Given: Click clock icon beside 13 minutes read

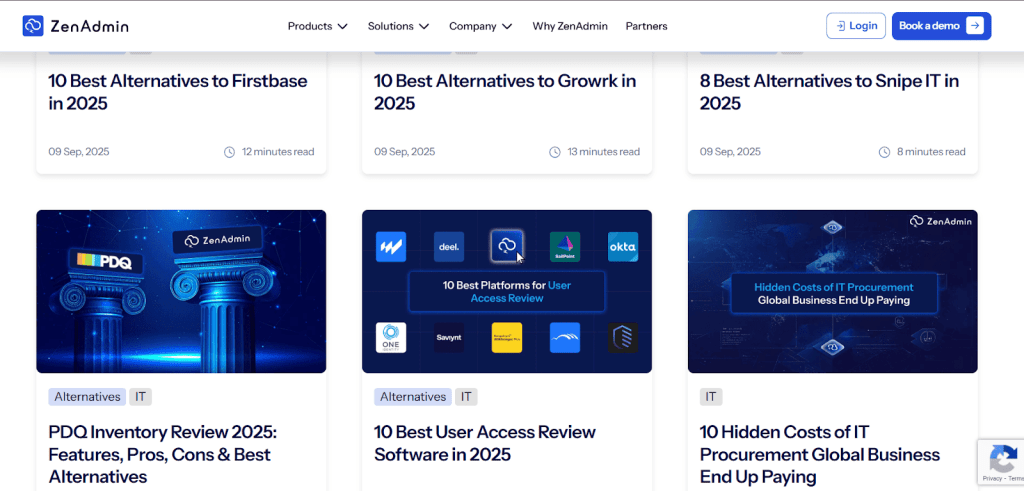Looking at the screenshot, I should pos(555,152).
